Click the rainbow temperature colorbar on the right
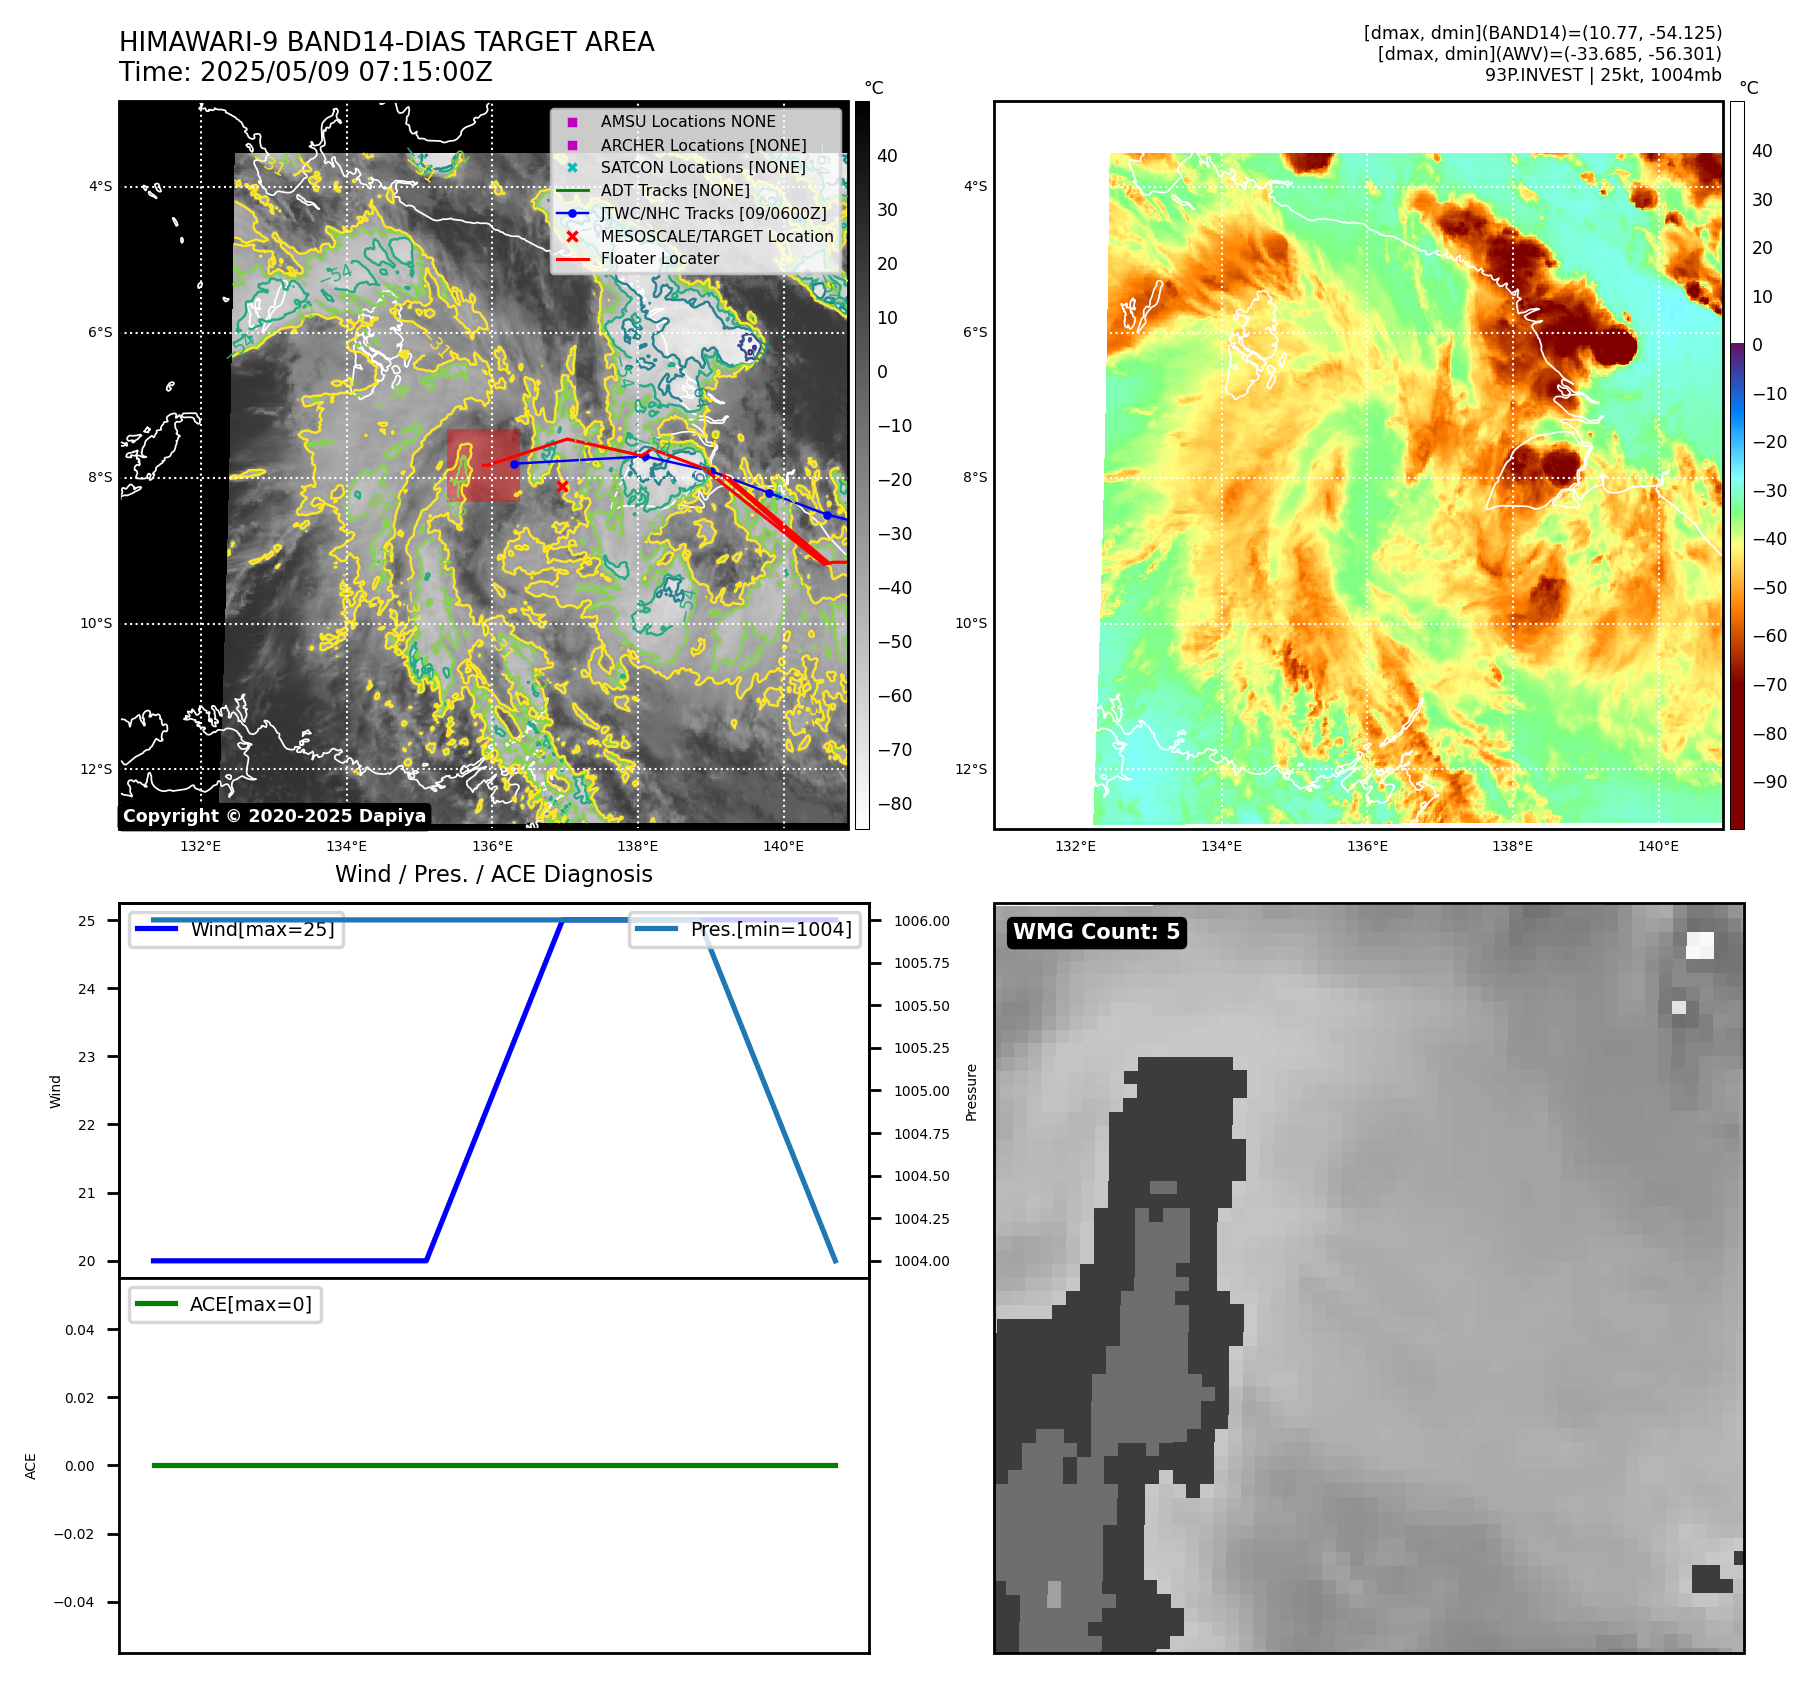Viewport: 1813px width, 1690px height. 1738,465
